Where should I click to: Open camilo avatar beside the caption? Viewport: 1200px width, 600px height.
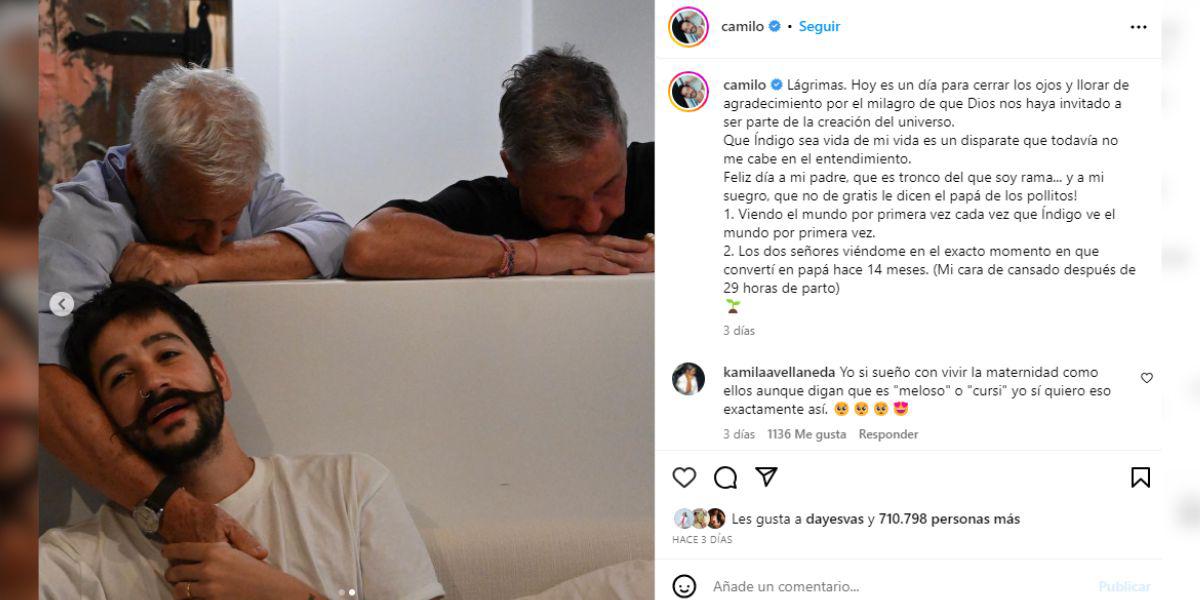pyautogui.click(x=688, y=92)
